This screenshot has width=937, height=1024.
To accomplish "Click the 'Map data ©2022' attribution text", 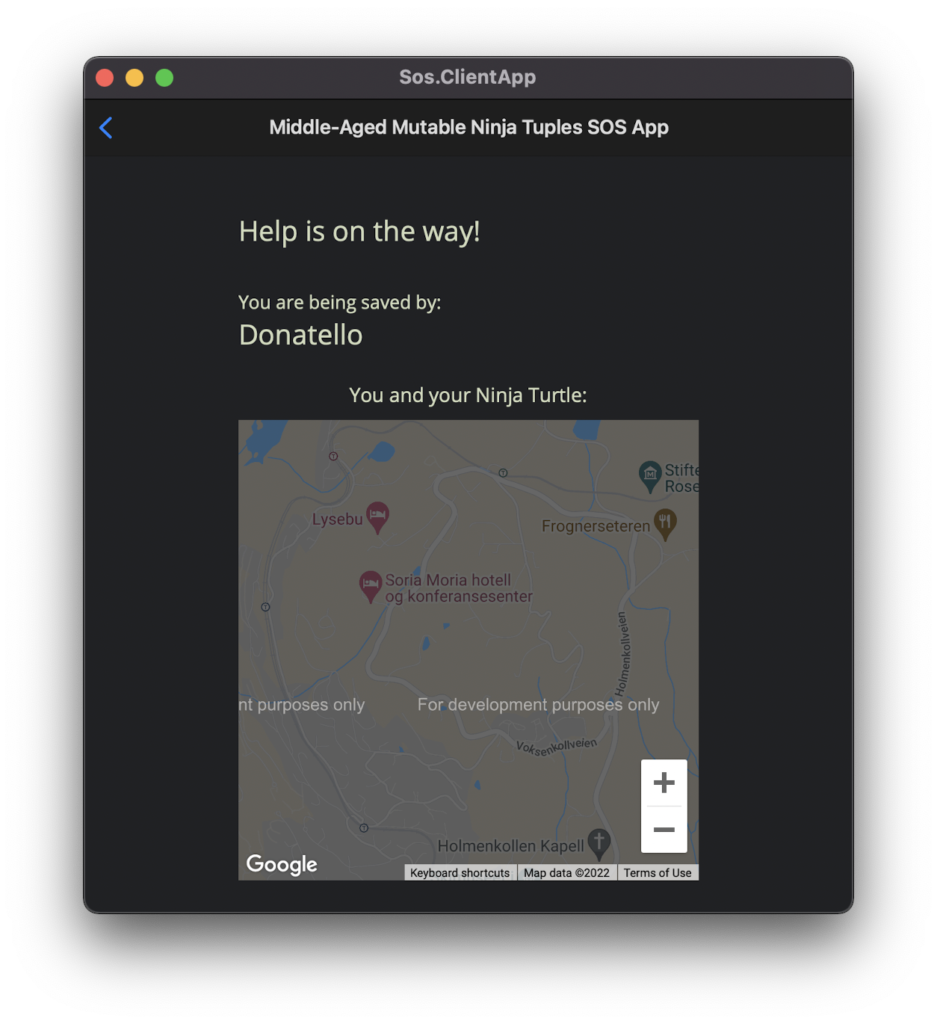I will tap(566, 873).
